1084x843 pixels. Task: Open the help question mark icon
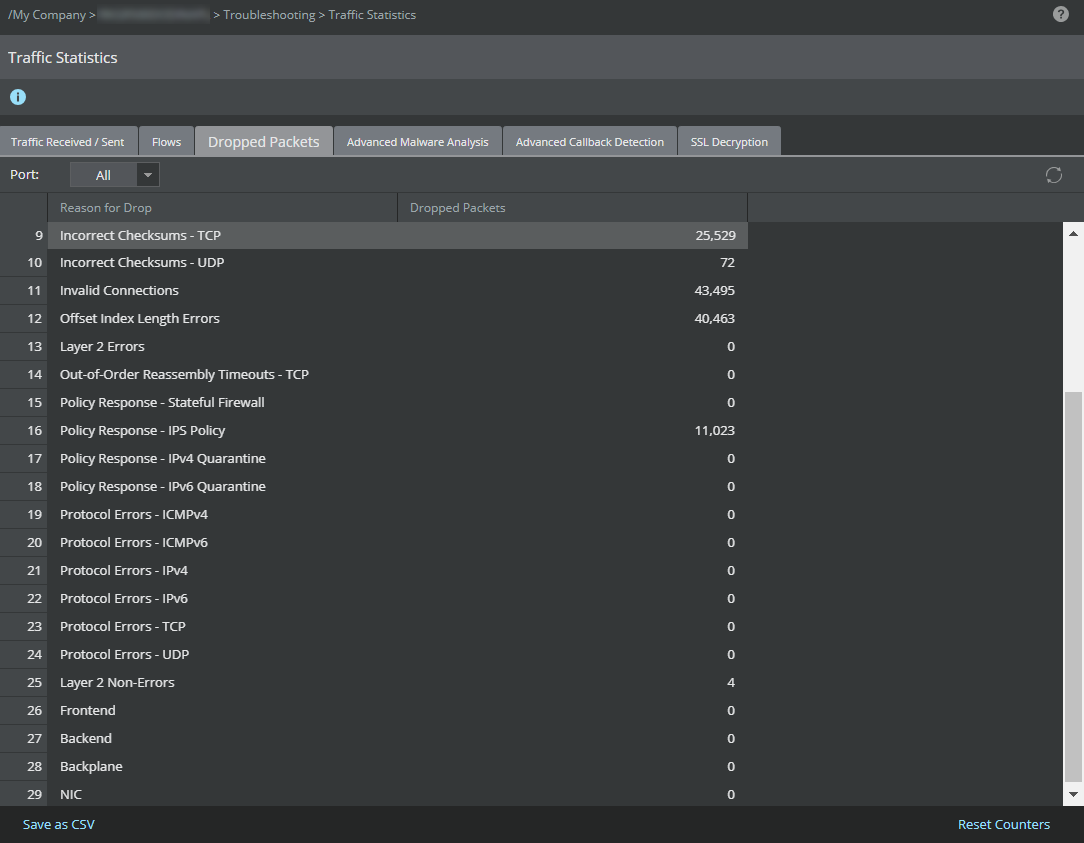coord(1060,15)
